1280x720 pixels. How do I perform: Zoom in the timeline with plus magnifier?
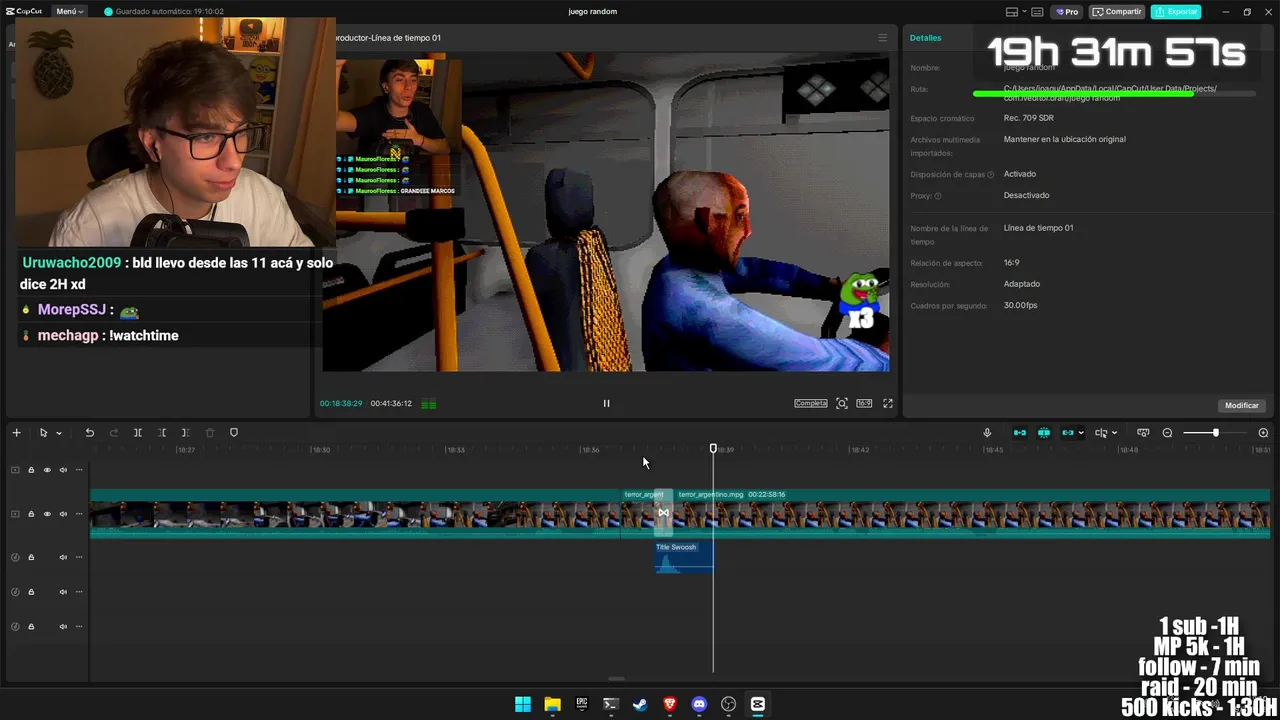click(x=1263, y=433)
